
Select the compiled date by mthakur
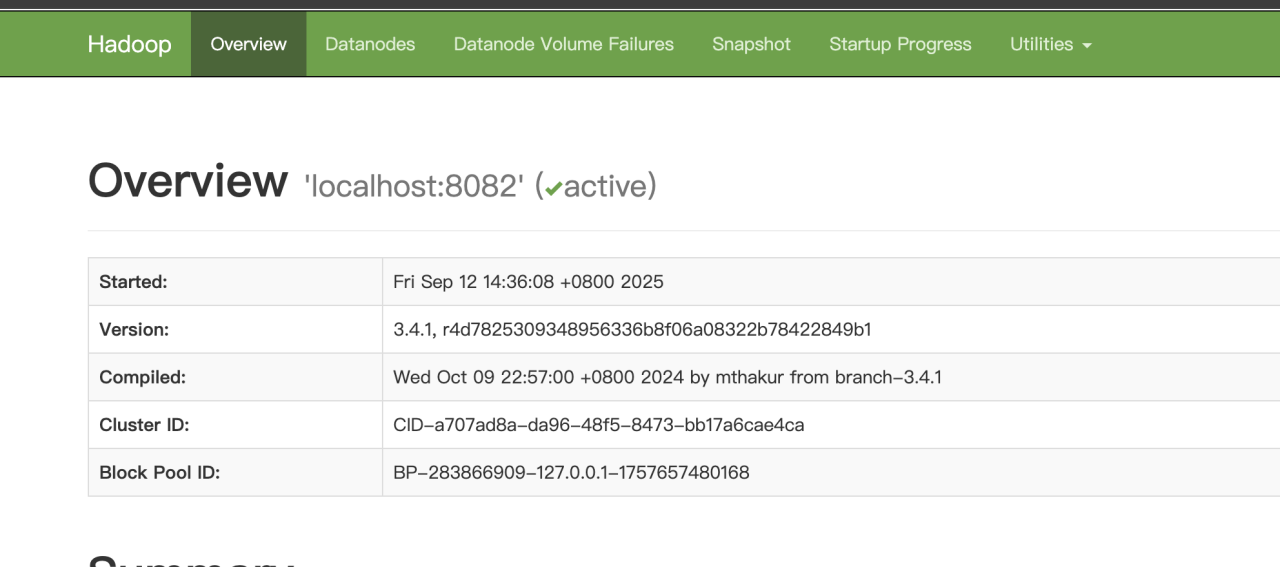click(x=667, y=377)
